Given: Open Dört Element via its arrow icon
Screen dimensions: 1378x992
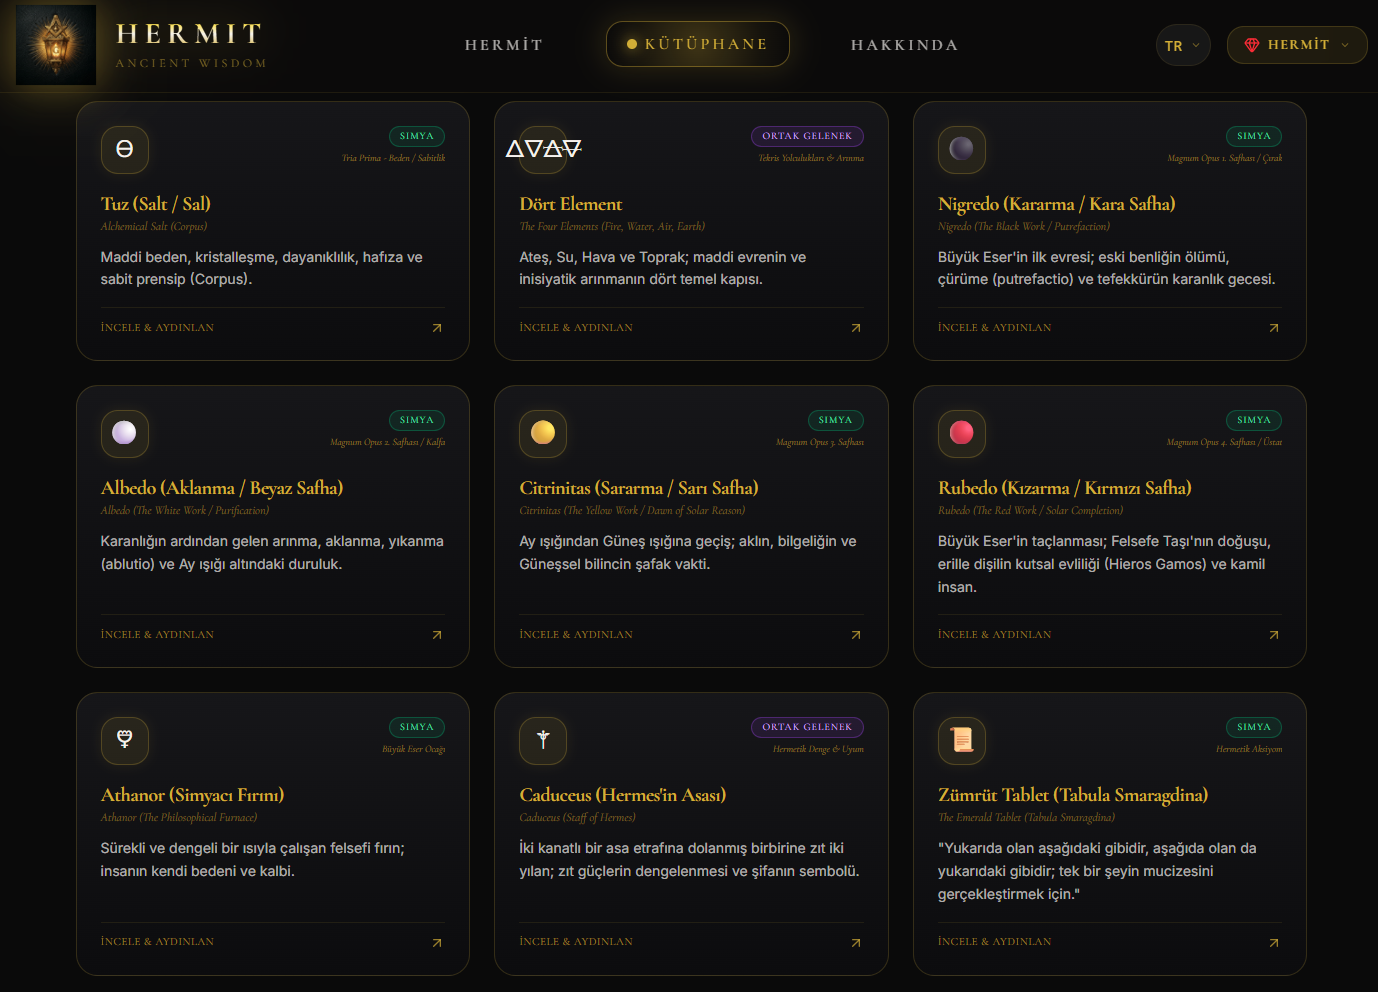Looking at the screenshot, I should (x=856, y=328).
